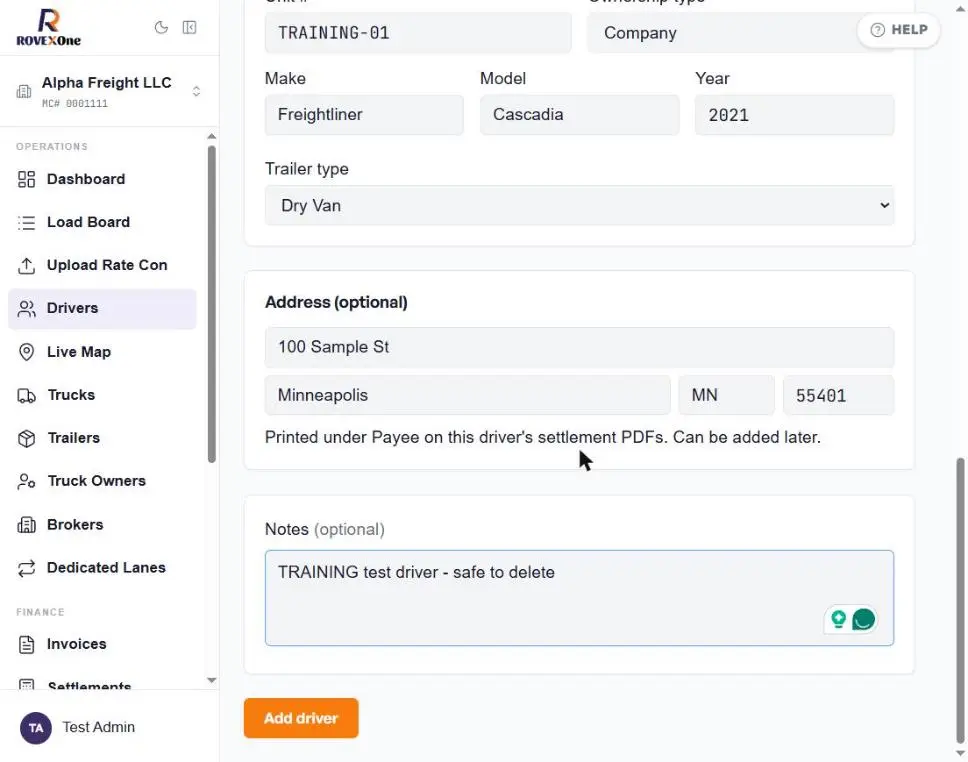The image size is (968, 762).
Task: Go to Load Board
Action: [x=102, y=222]
